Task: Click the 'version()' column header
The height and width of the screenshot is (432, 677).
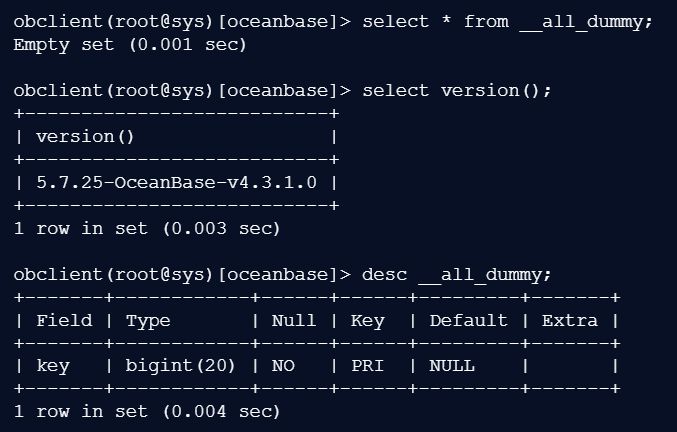Action: [x=85, y=136]
